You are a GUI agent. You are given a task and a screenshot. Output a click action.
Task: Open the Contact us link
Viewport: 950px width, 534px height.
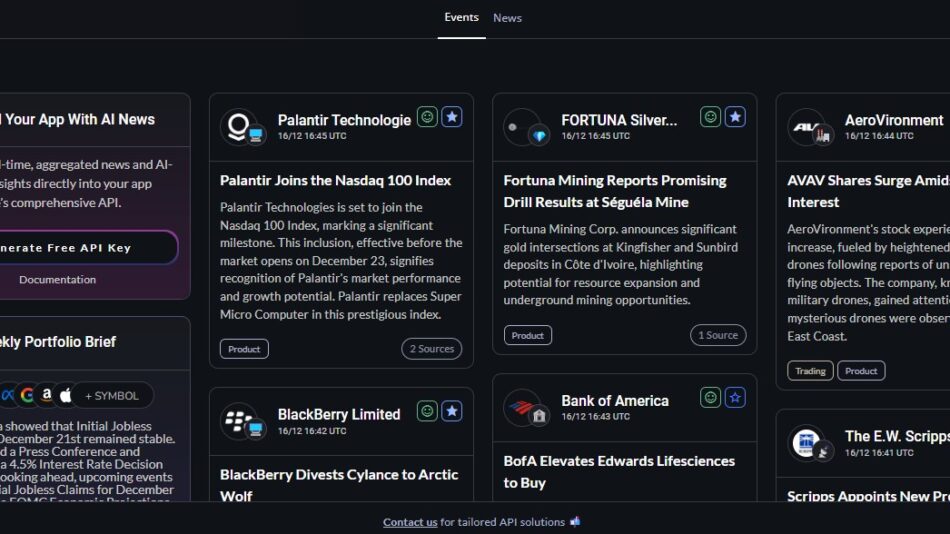(x=410, y=522)
